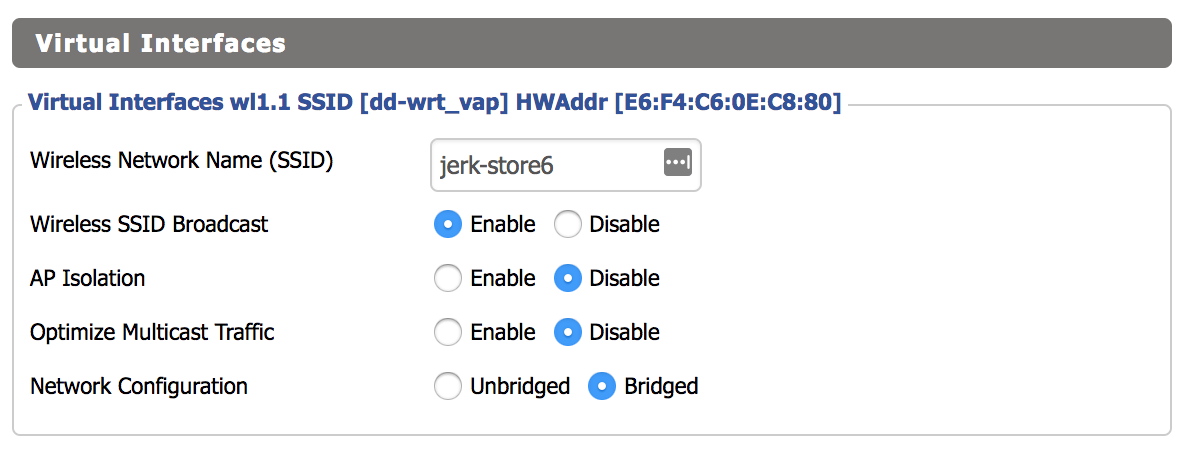Click the 'Network Configuration' label
The width and height of the screenshot is (1190, 454).
(139, 386)
